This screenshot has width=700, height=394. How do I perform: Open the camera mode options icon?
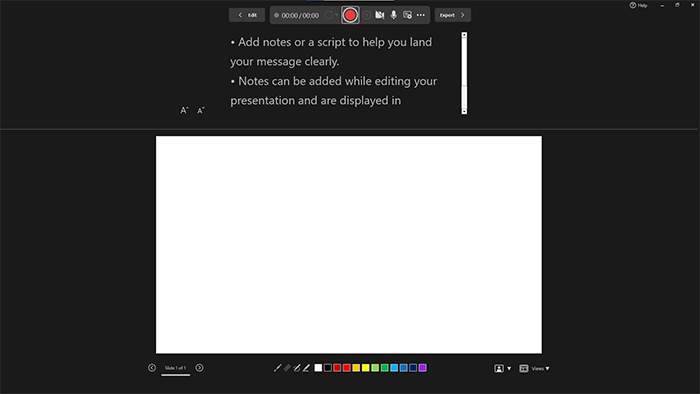click(x=407, y=15)
